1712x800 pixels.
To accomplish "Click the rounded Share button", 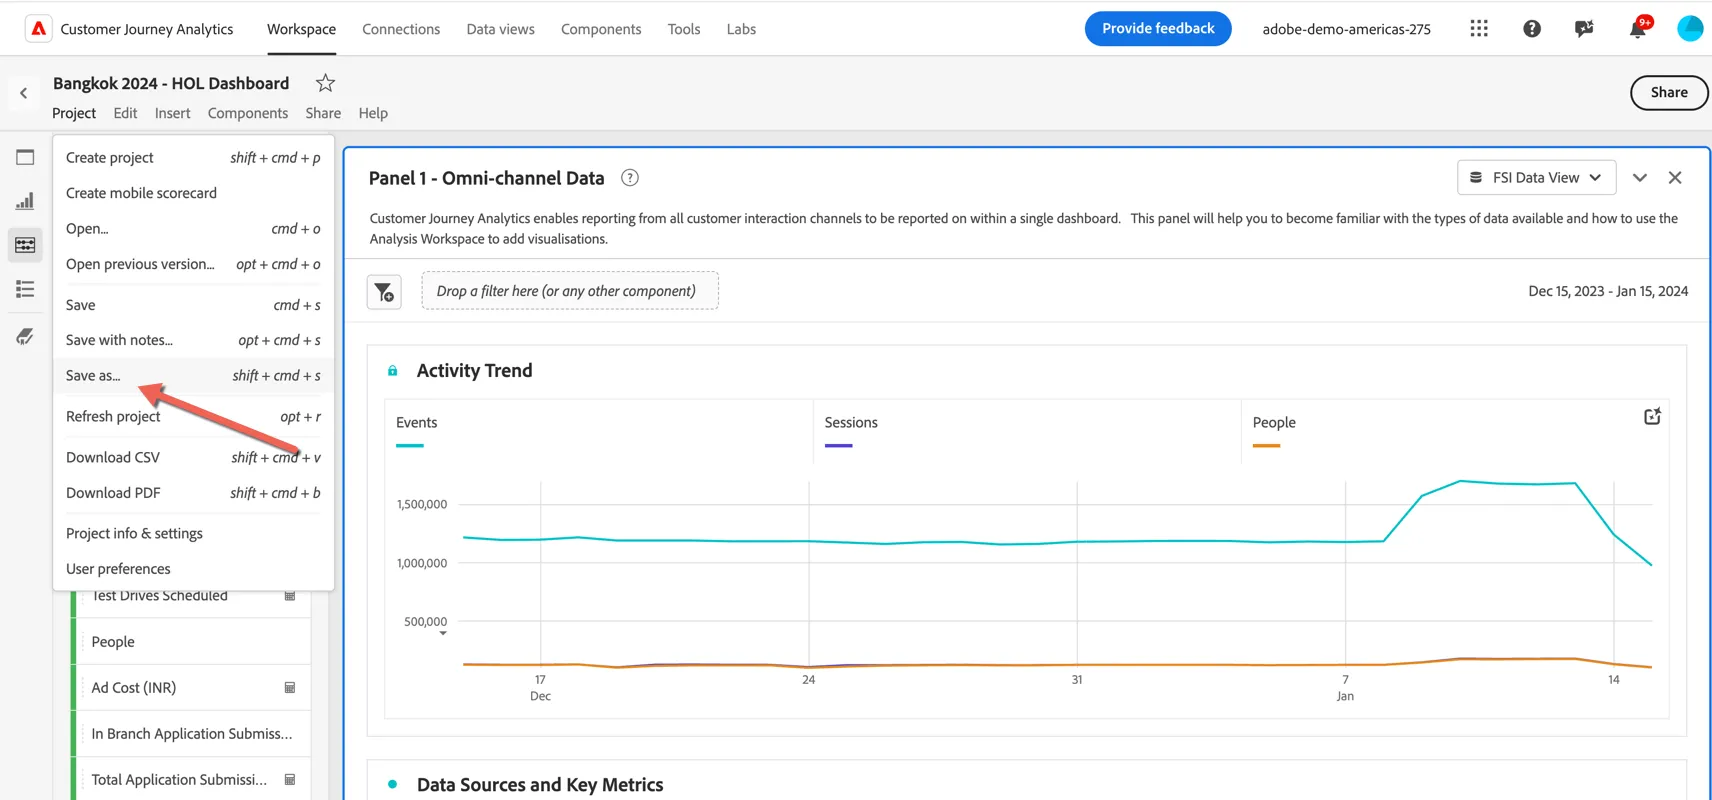I will tap(1669, 92).
